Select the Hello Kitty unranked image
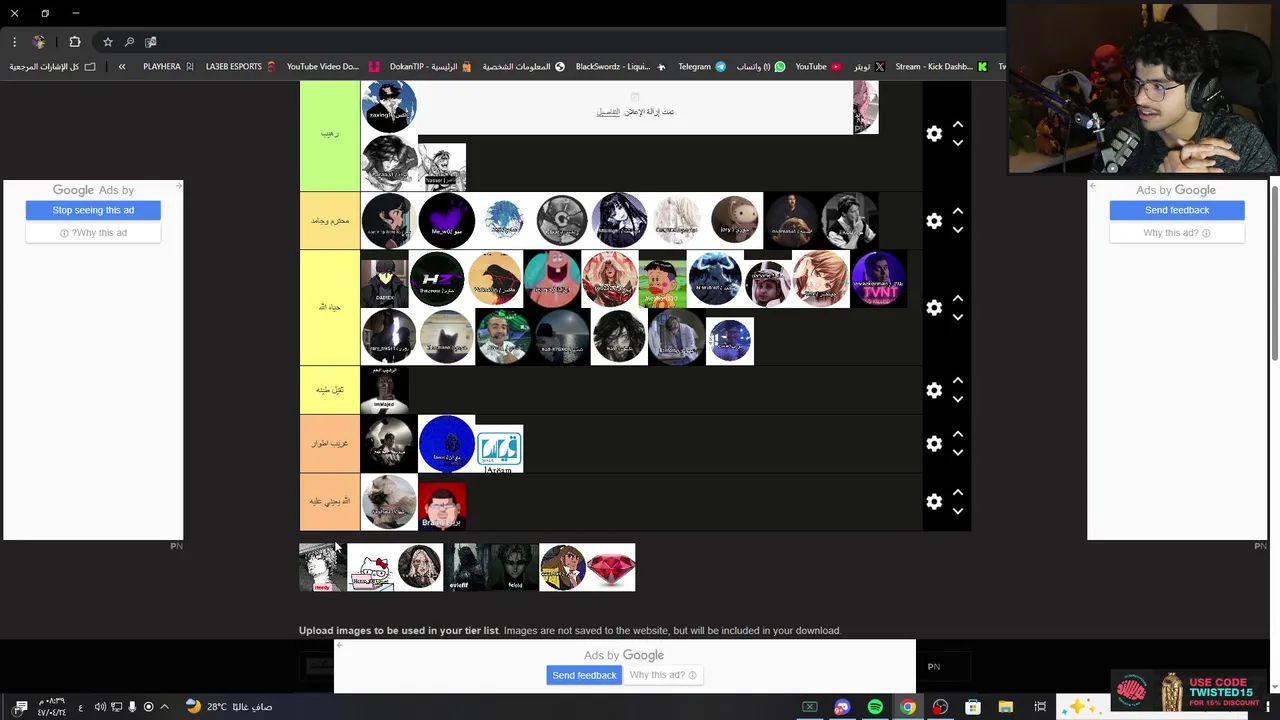Image resolution: width=1280 pixels, height=720 pixels. coord(371,567)
